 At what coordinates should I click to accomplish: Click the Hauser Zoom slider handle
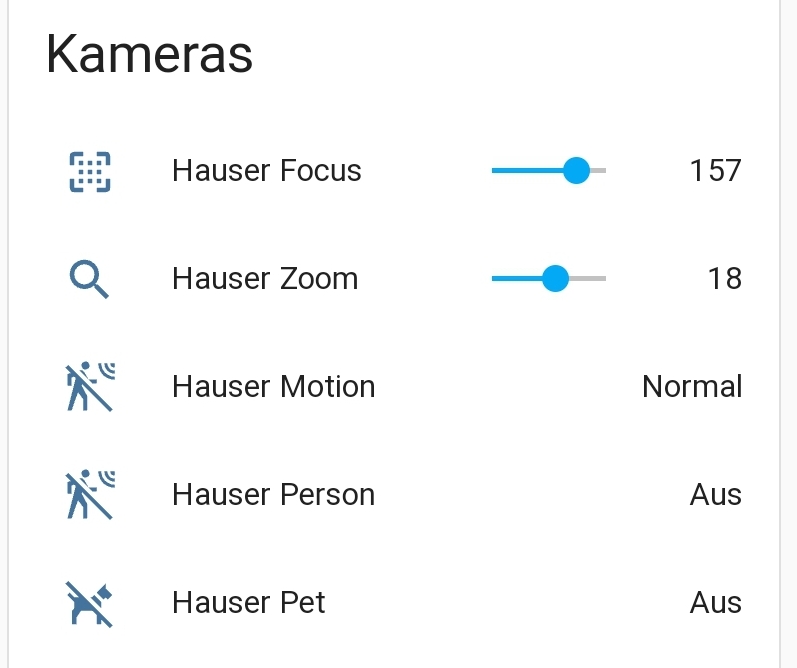(x=555, y=279)
